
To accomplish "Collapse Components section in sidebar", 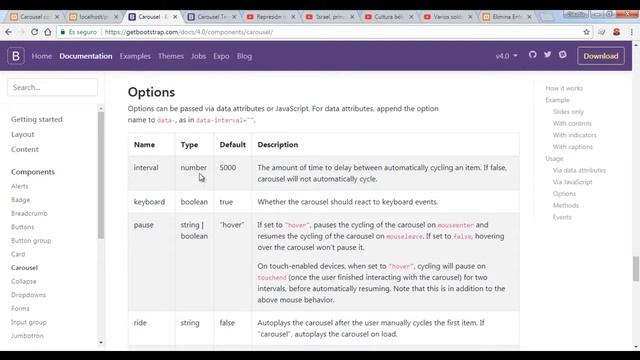I will pos(33,172).
